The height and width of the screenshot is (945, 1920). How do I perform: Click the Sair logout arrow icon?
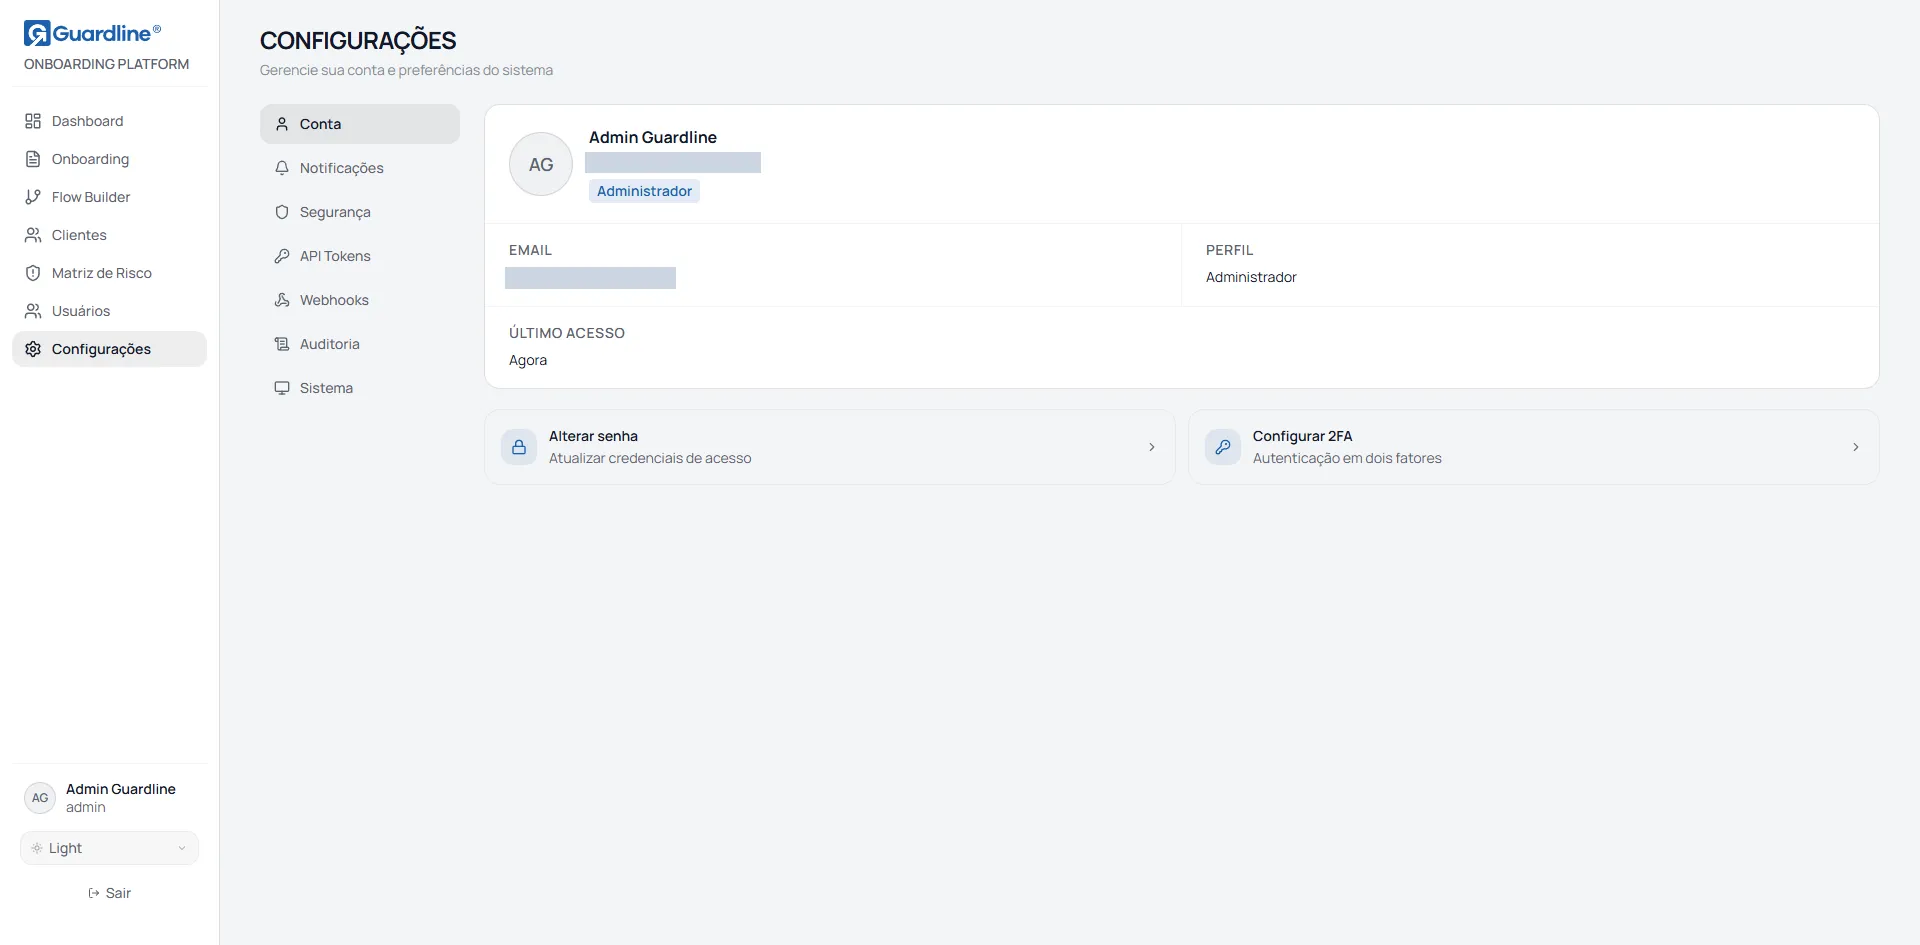pyautogui.click(x=94, y=893)
